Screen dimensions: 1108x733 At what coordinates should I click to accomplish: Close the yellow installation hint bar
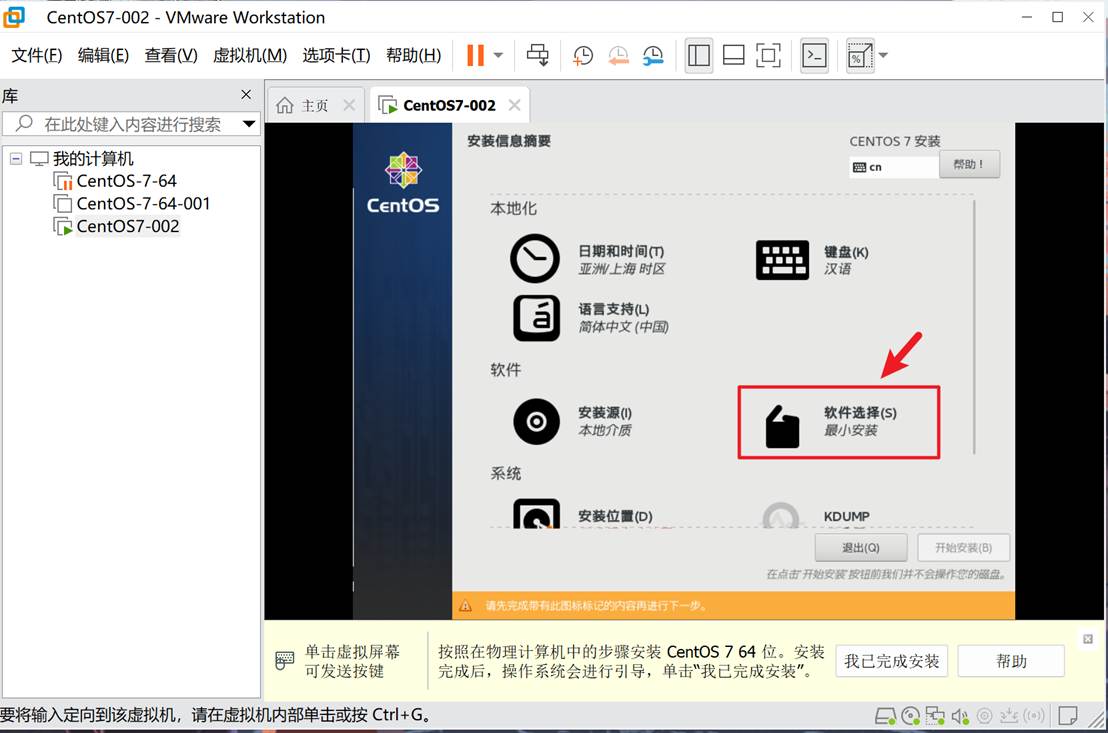pyautogui.click(x=1088, y=639)
